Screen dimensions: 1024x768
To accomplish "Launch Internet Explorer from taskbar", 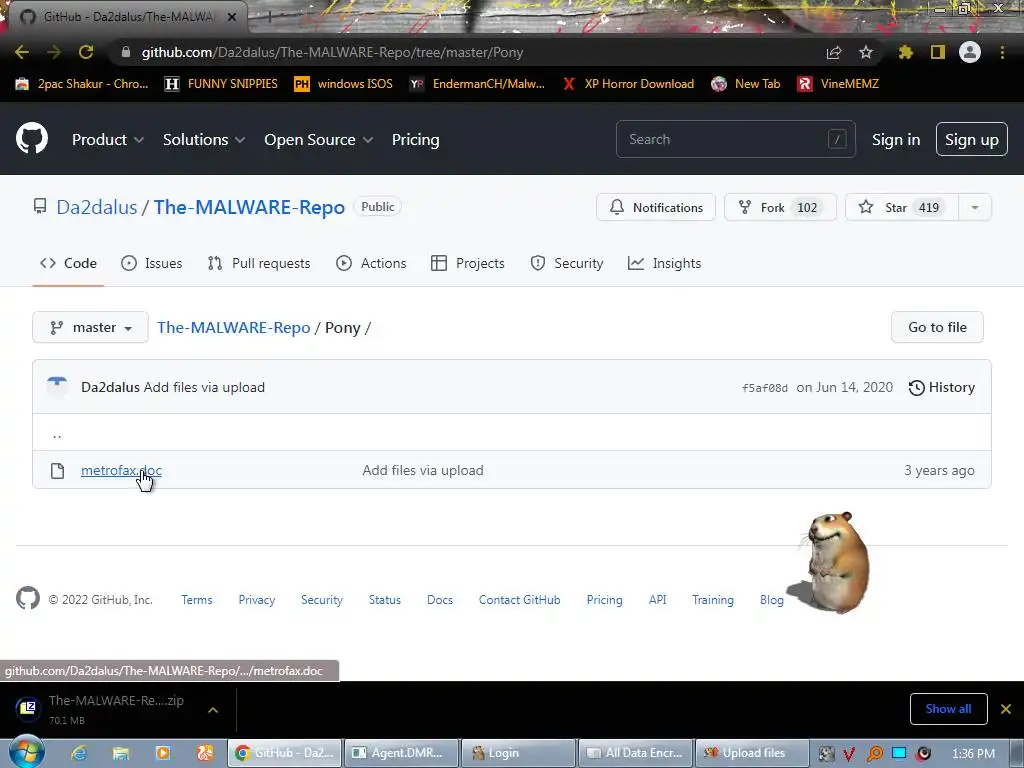I will click(x=78, y=753).
